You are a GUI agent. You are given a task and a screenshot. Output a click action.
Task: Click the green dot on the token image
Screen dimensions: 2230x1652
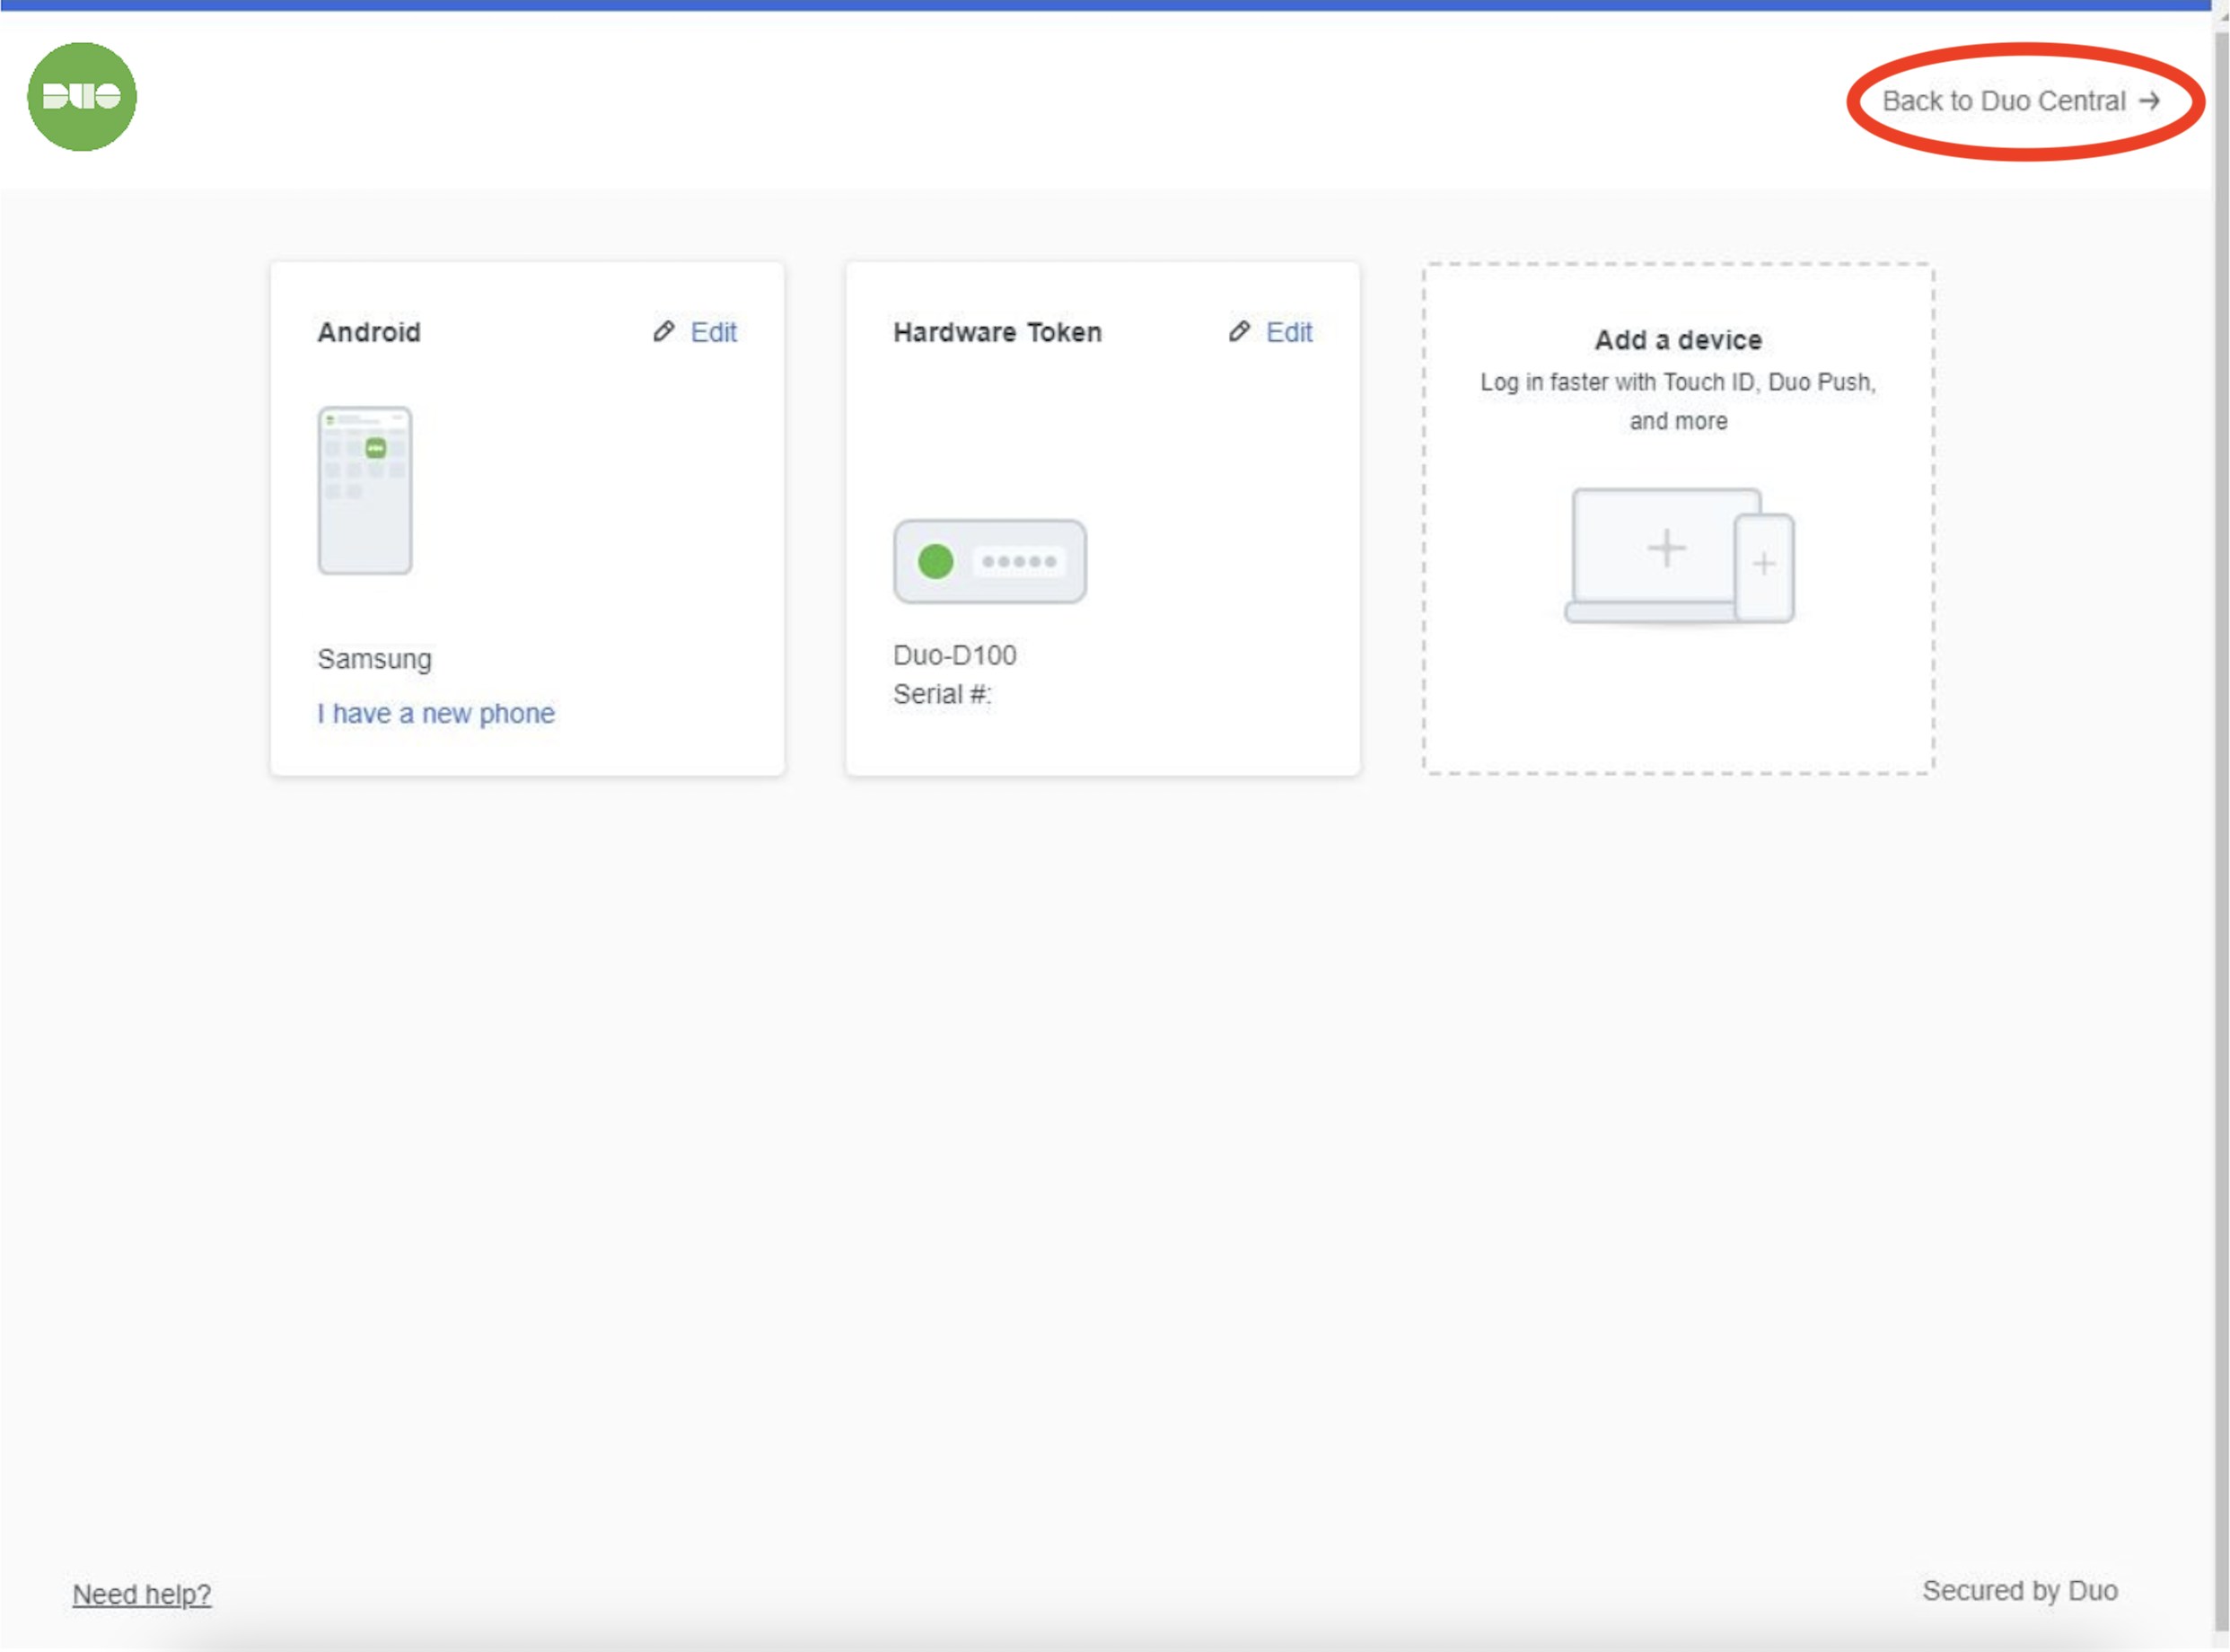click(936, 561)
